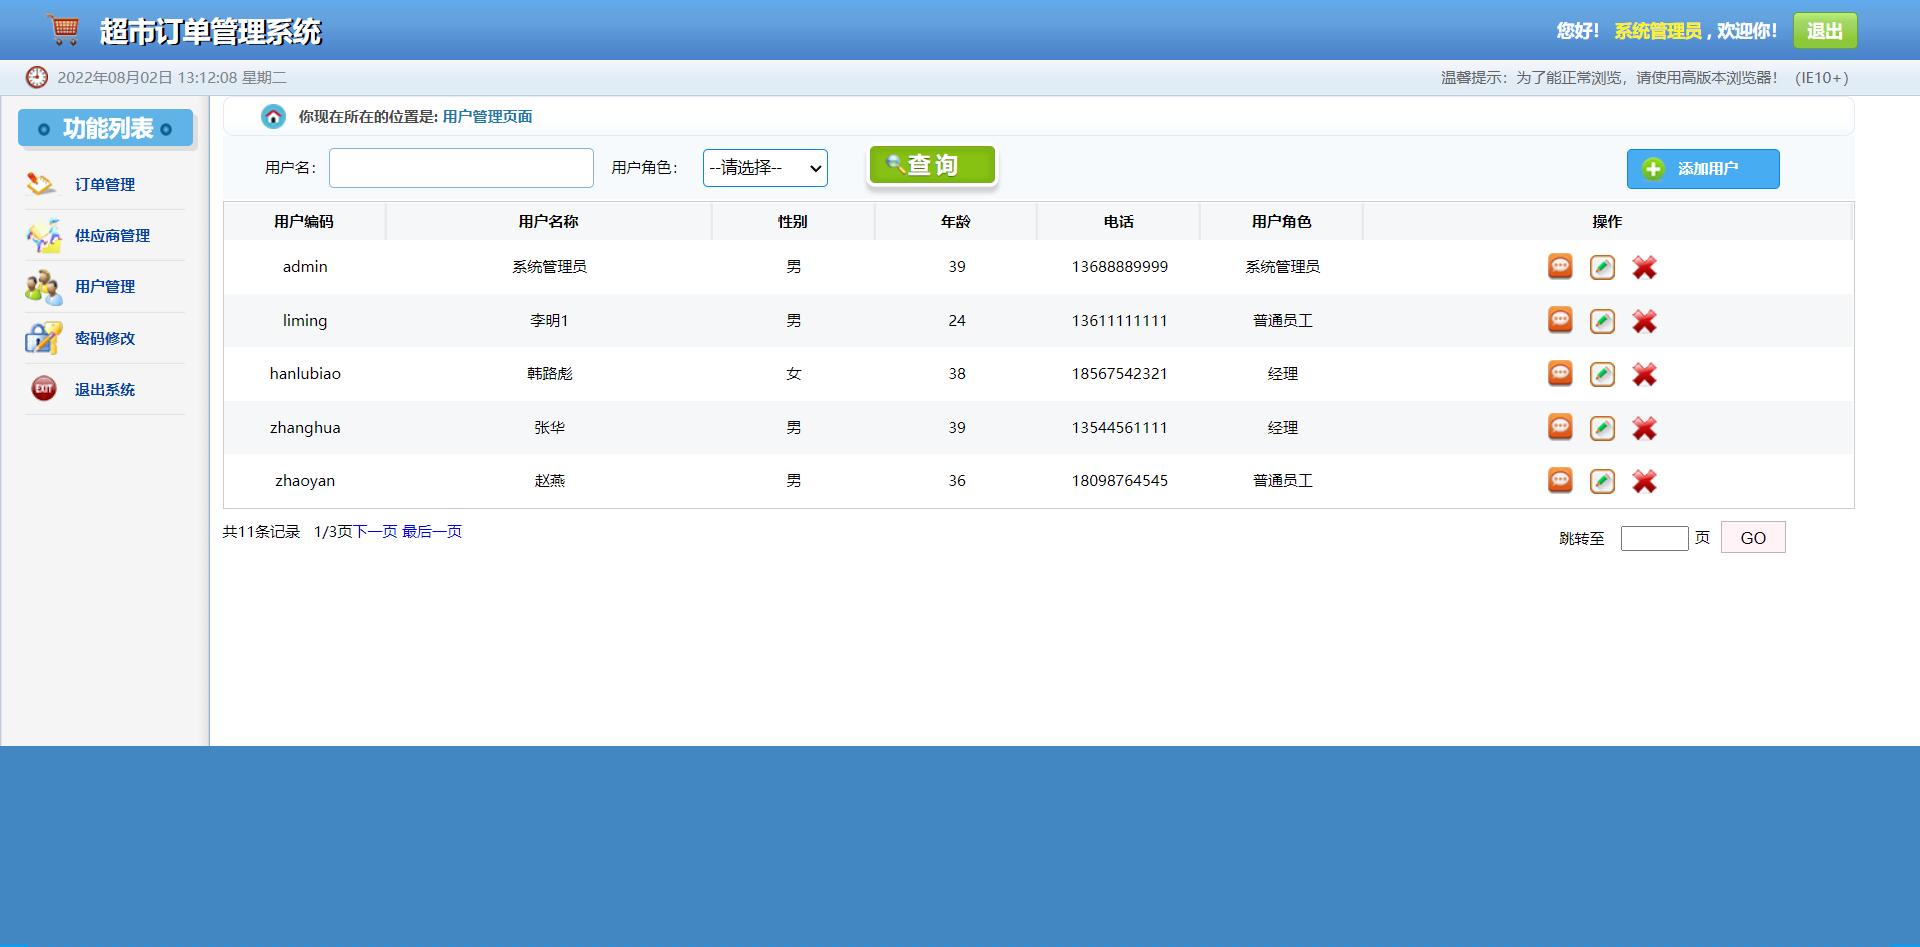
Task: Jump to the last page of records
Action: click(x=431, y=531)
